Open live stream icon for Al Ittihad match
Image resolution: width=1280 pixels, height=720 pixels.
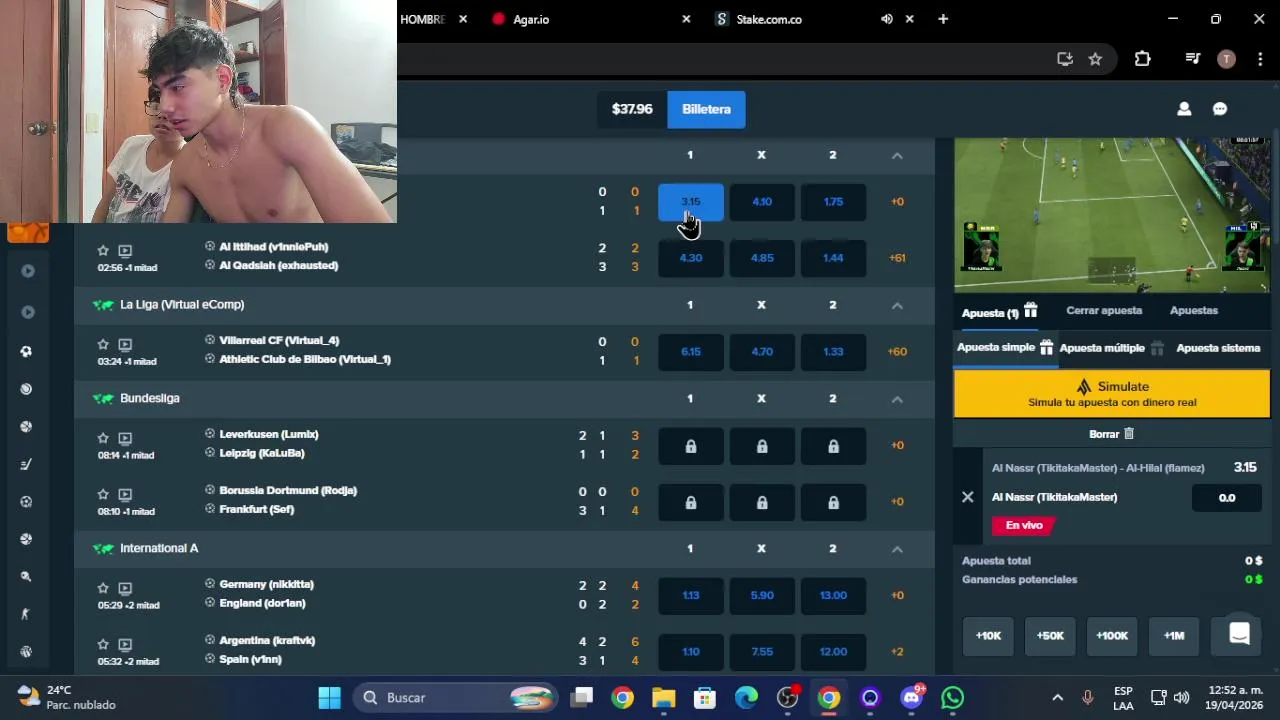click(125, 251)
